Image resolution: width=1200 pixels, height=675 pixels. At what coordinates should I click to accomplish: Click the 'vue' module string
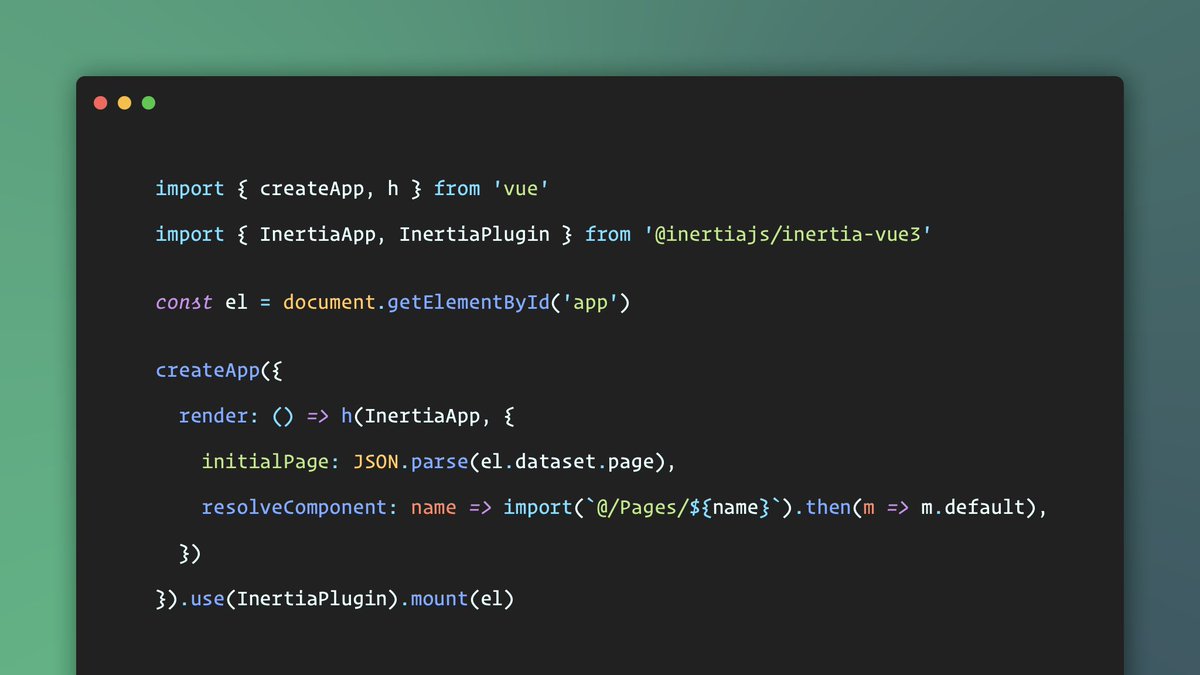click(x=520, y=188)
